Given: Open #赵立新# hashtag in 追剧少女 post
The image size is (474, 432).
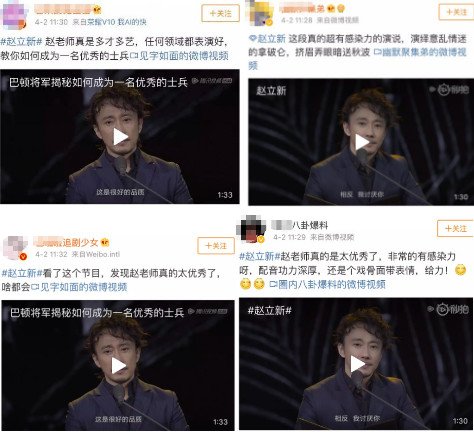Looking at the screenshot, I should point(22,273).
